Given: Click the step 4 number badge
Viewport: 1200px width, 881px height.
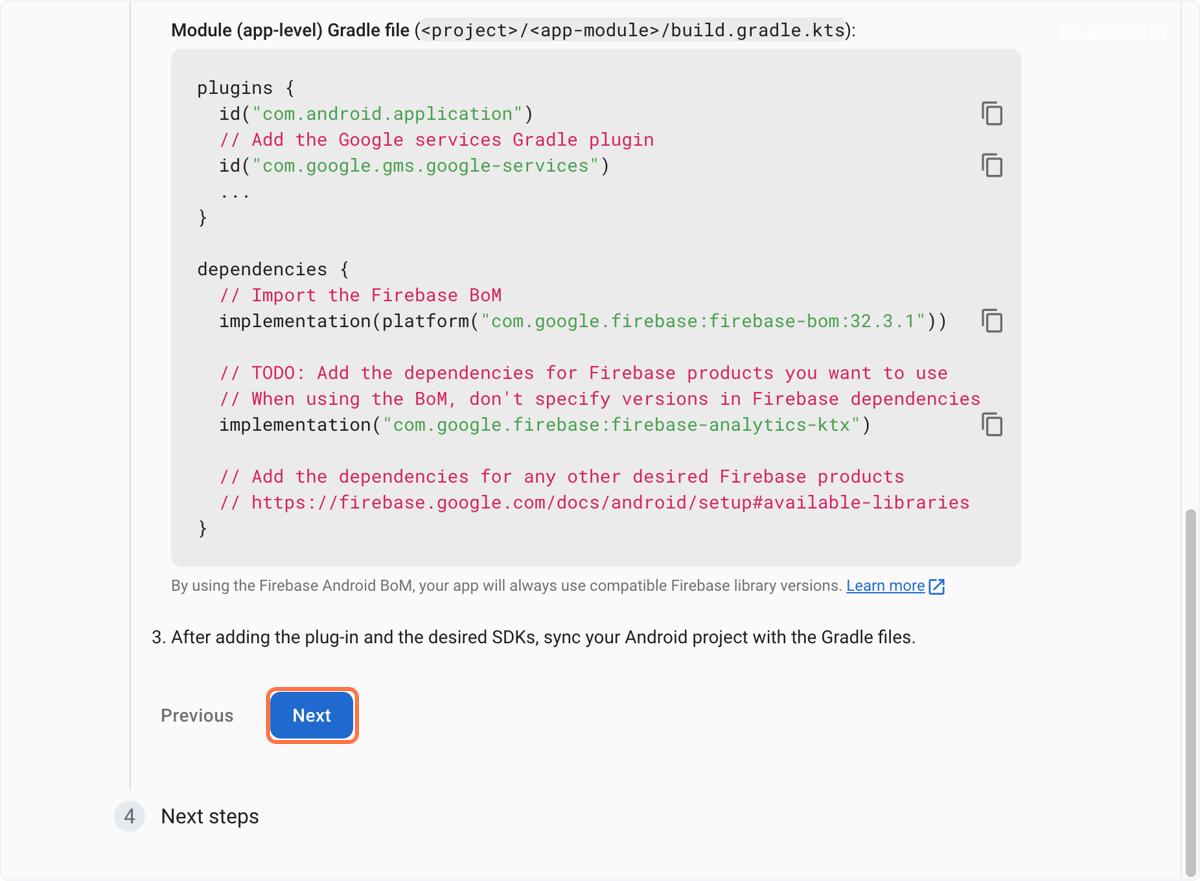Looking at the screenshot, I should click(x=129, y=817).
